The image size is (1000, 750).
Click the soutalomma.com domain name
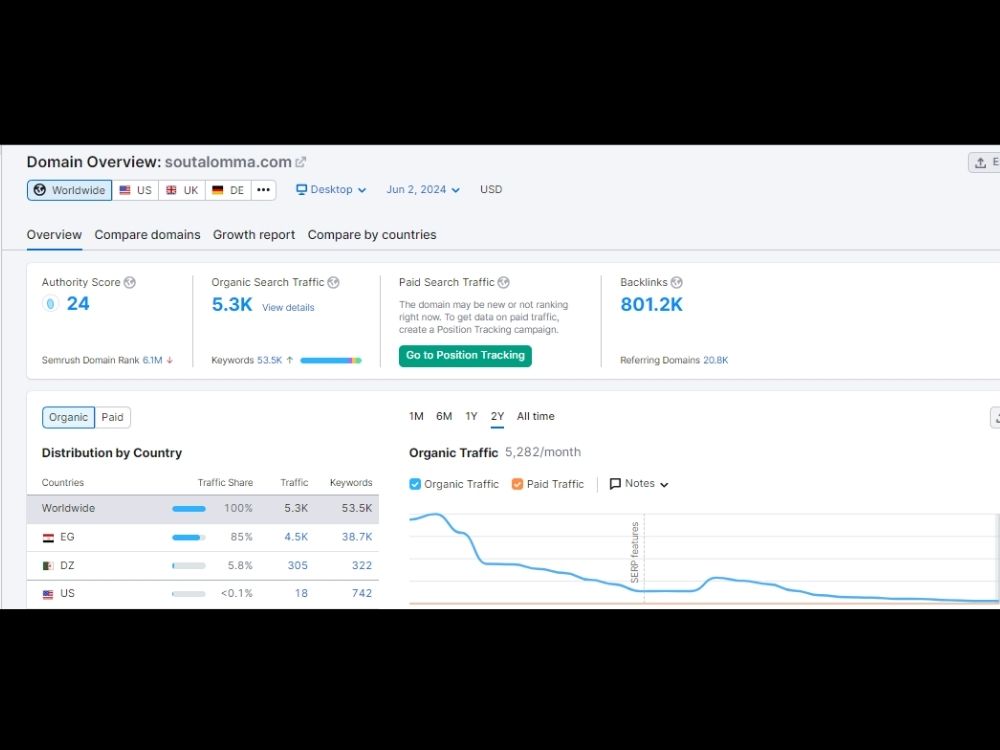pos(228,162)
